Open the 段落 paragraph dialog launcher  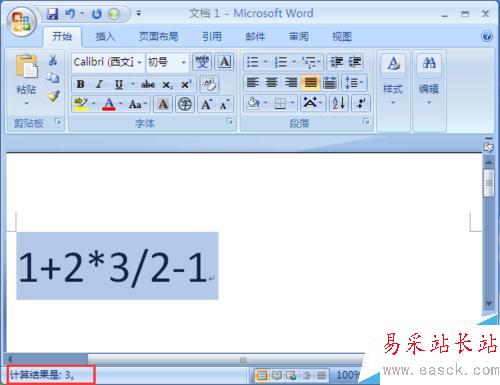tap(366, 122)
